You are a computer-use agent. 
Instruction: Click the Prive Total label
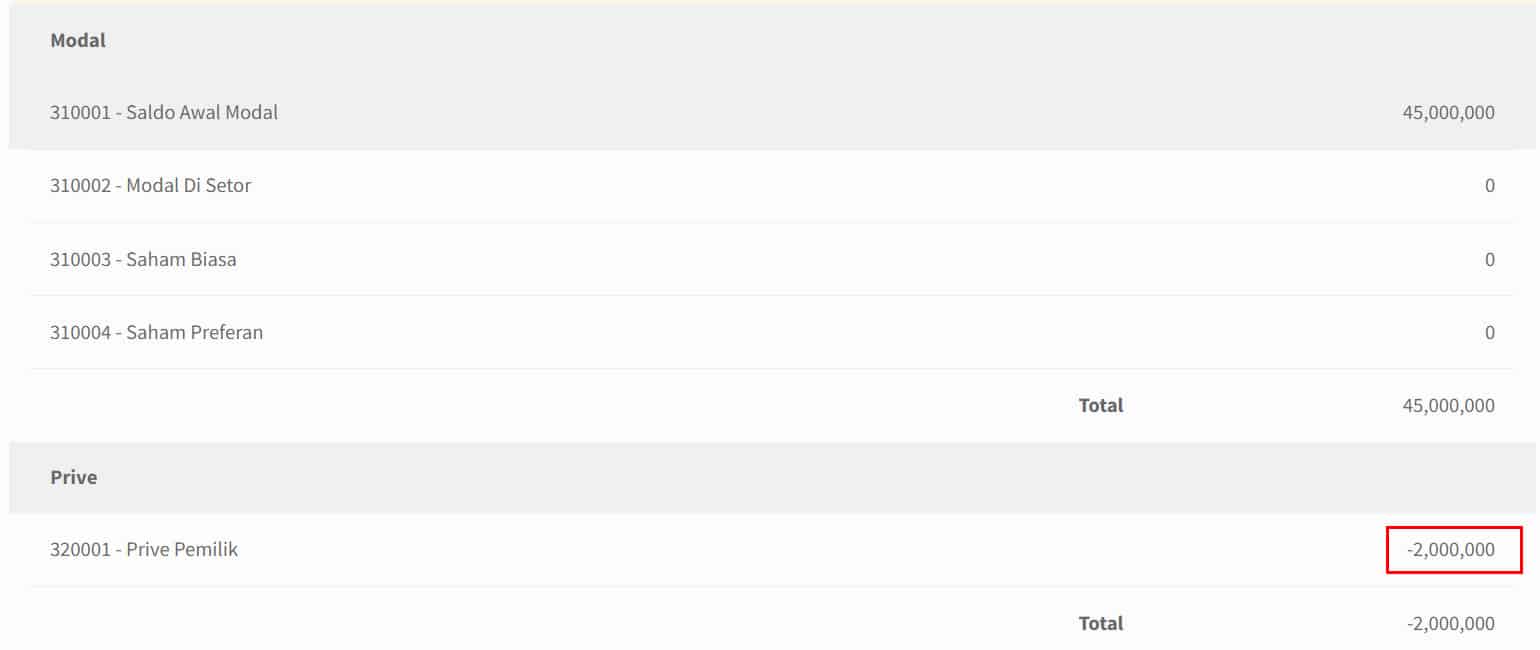(x=1101, y=623)
